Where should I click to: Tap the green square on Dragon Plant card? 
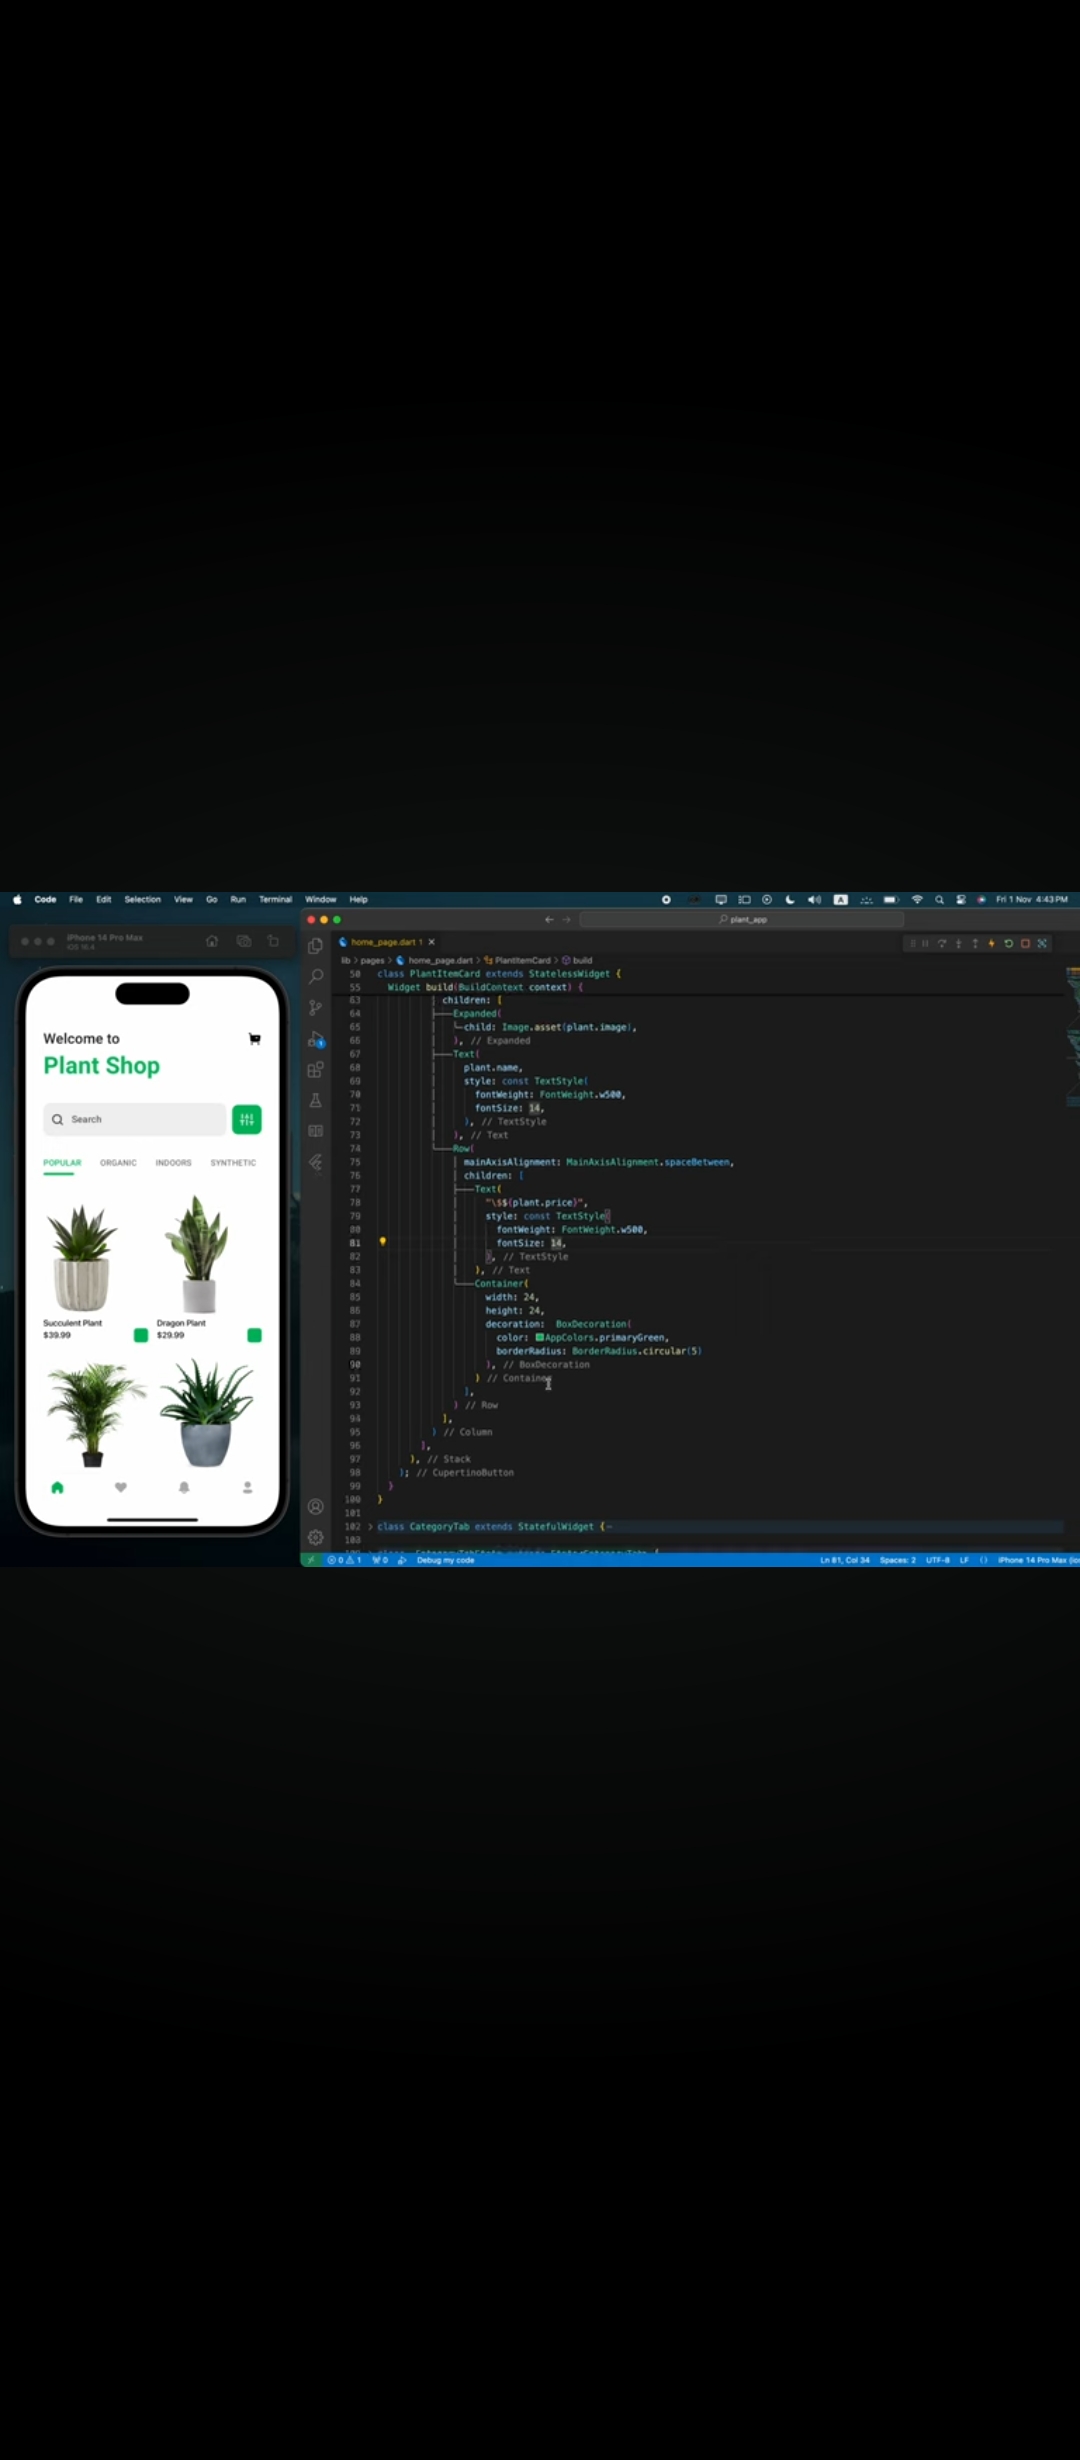254,1335
